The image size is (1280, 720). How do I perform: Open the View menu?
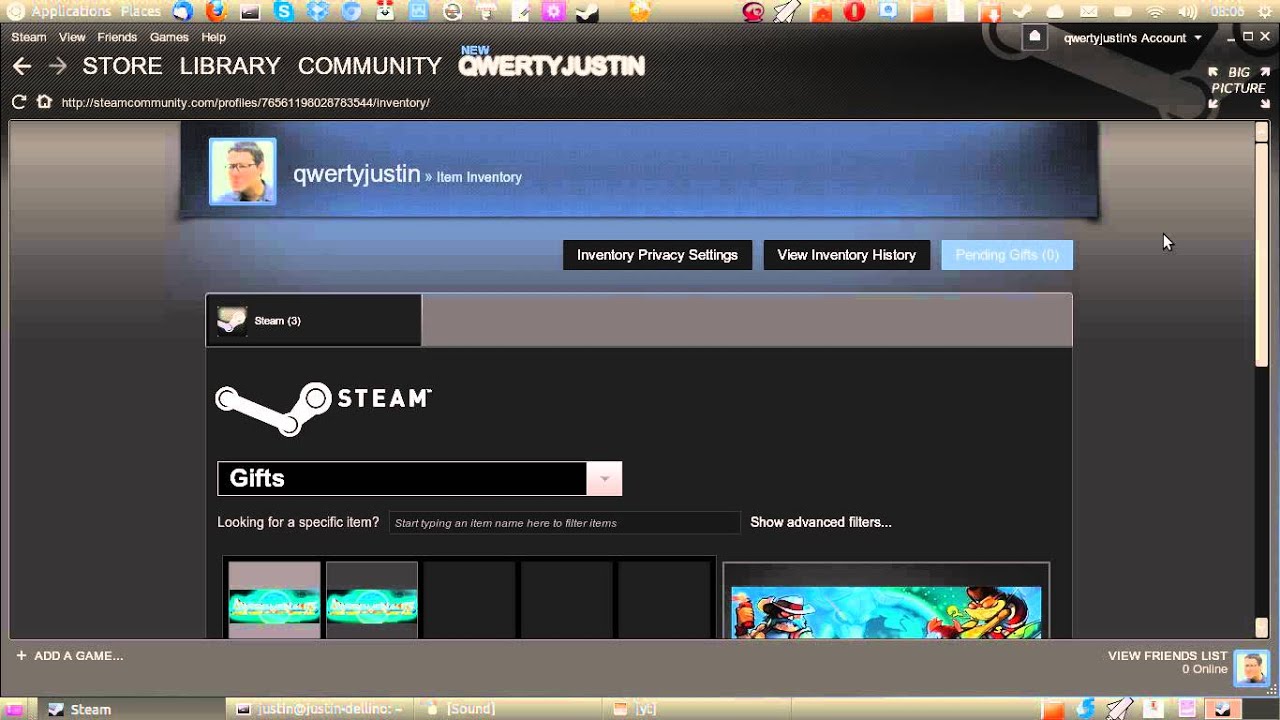pos(72,37)
